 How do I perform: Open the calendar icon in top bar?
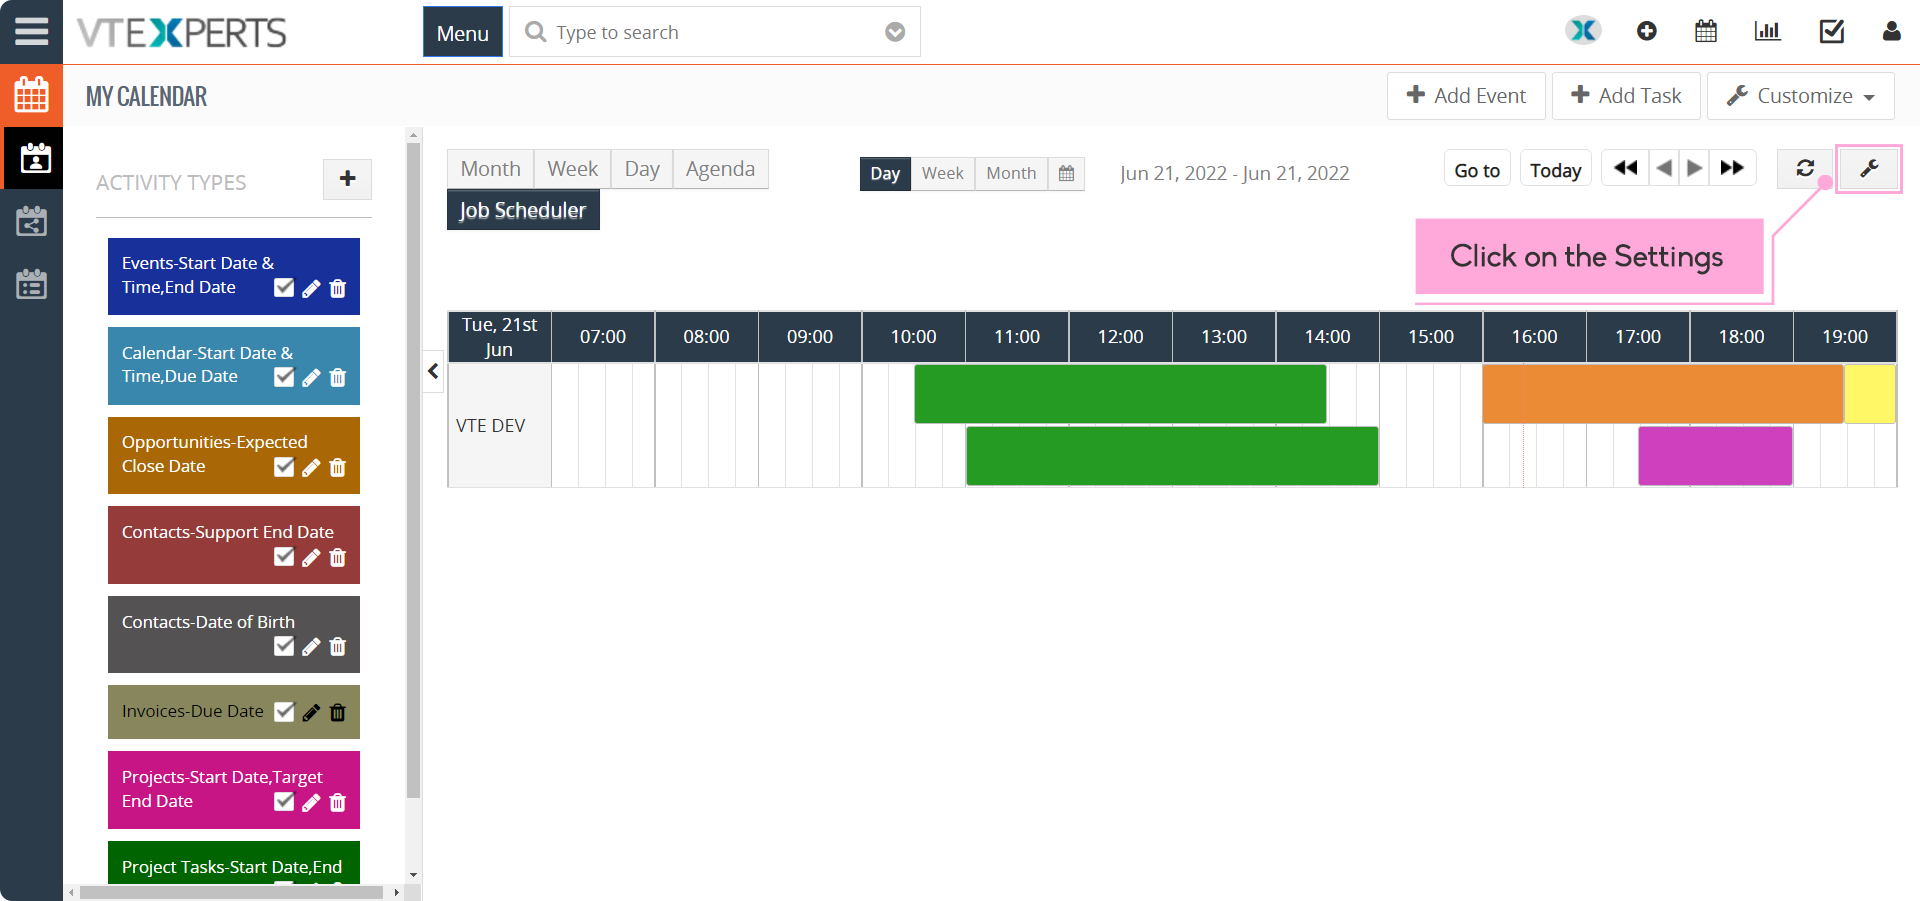[1706, 31]
